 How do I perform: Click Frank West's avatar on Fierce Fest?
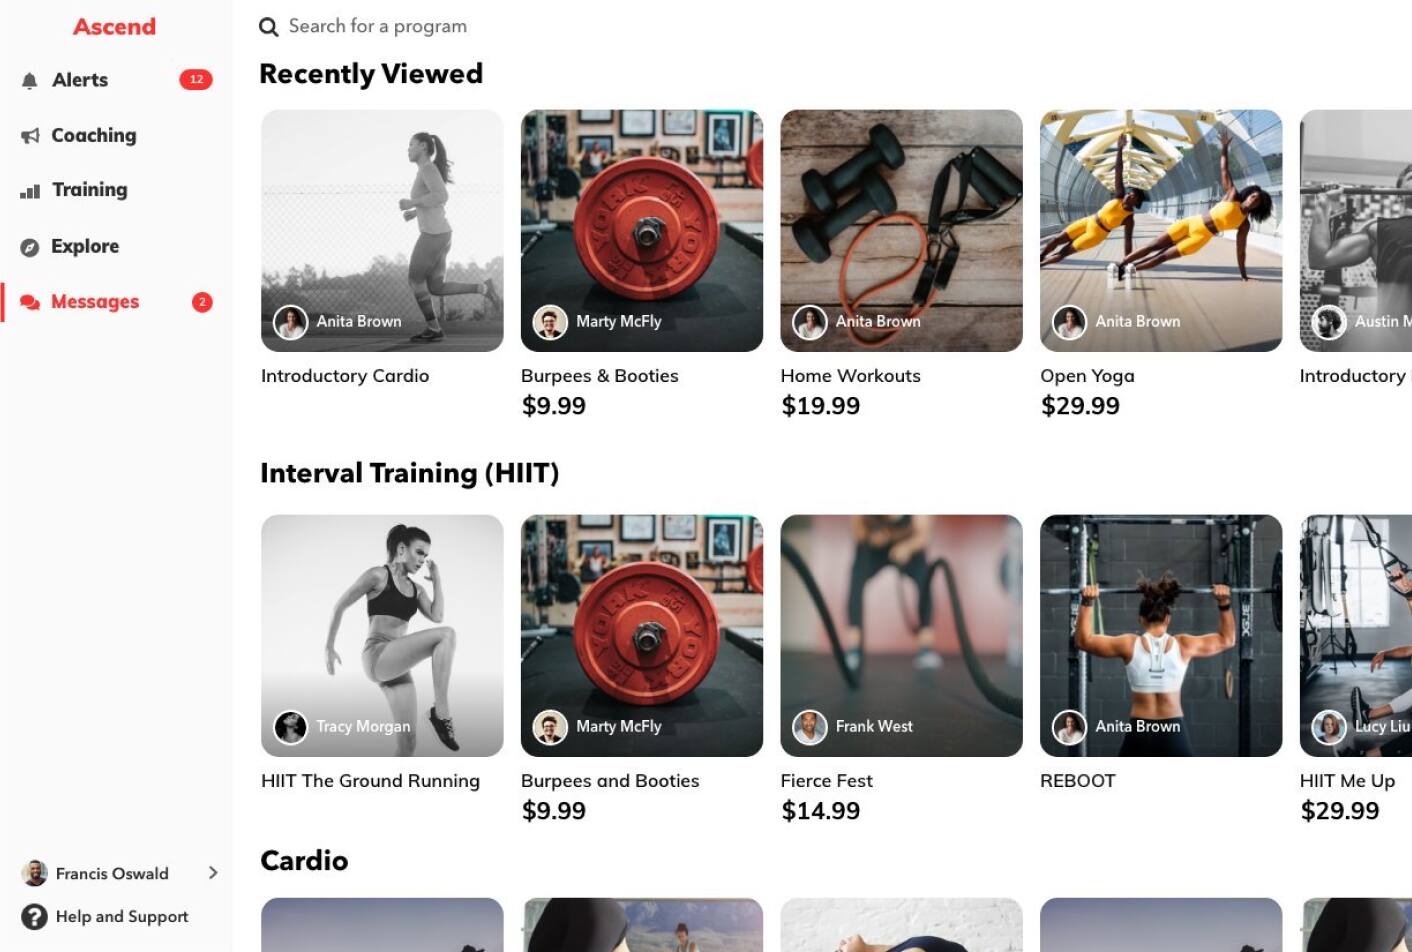coord(810,727)
